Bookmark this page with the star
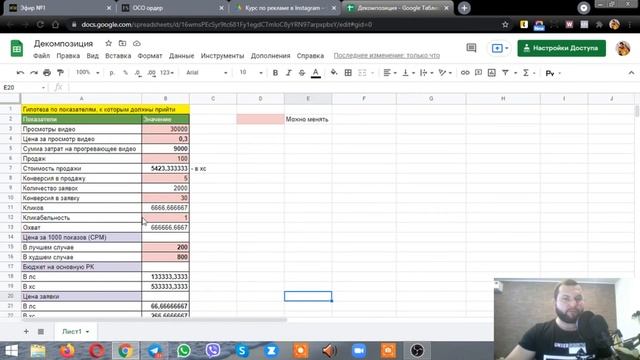 click(505, 24)
